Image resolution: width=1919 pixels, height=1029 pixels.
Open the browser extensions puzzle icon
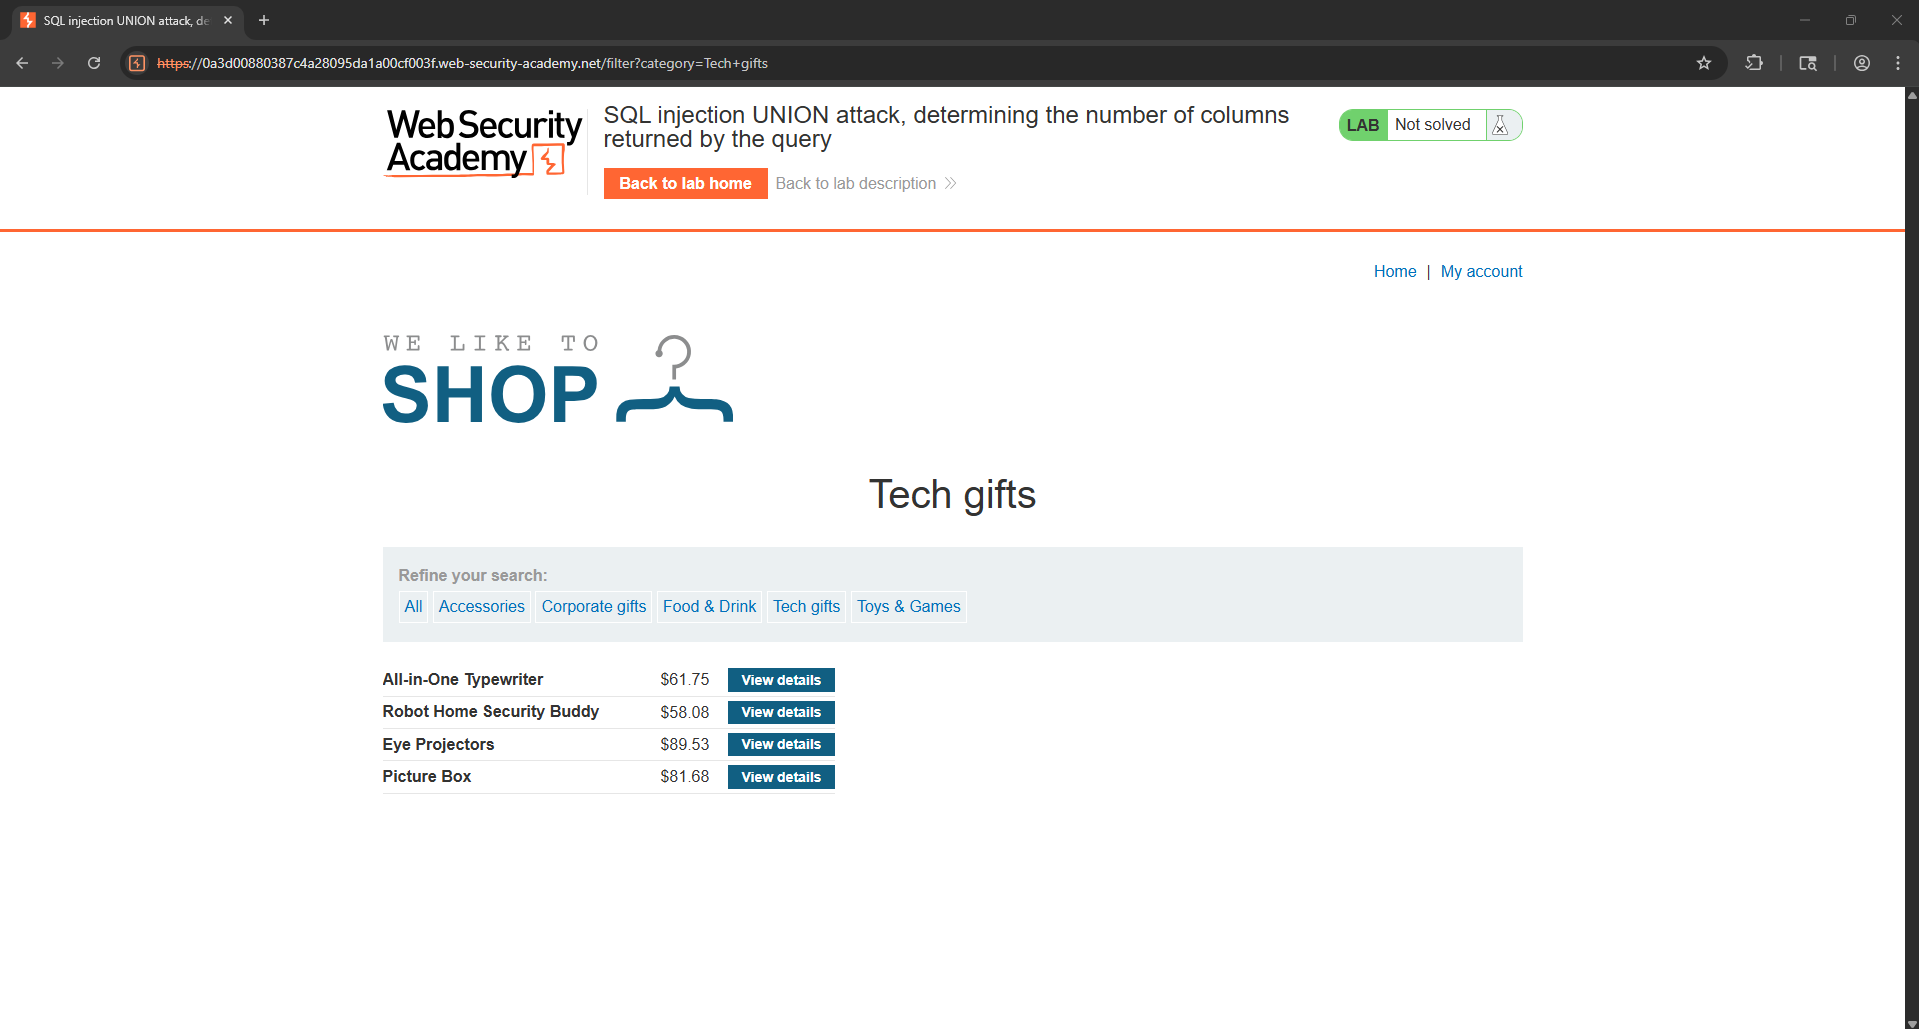1754,63
